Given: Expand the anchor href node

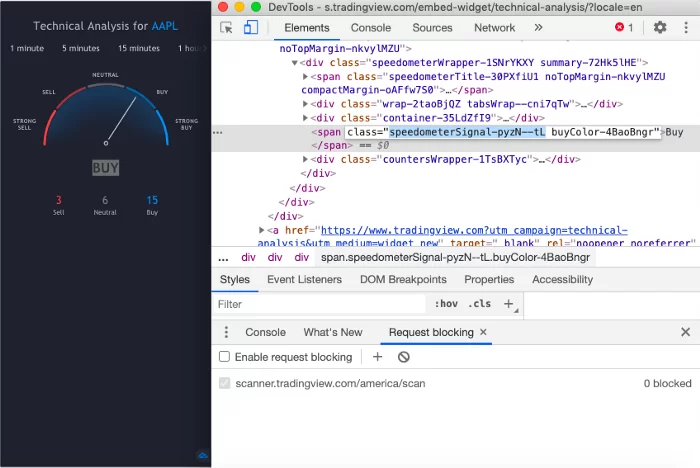Looking at the screenshot, I should click(x=262, y=230).
